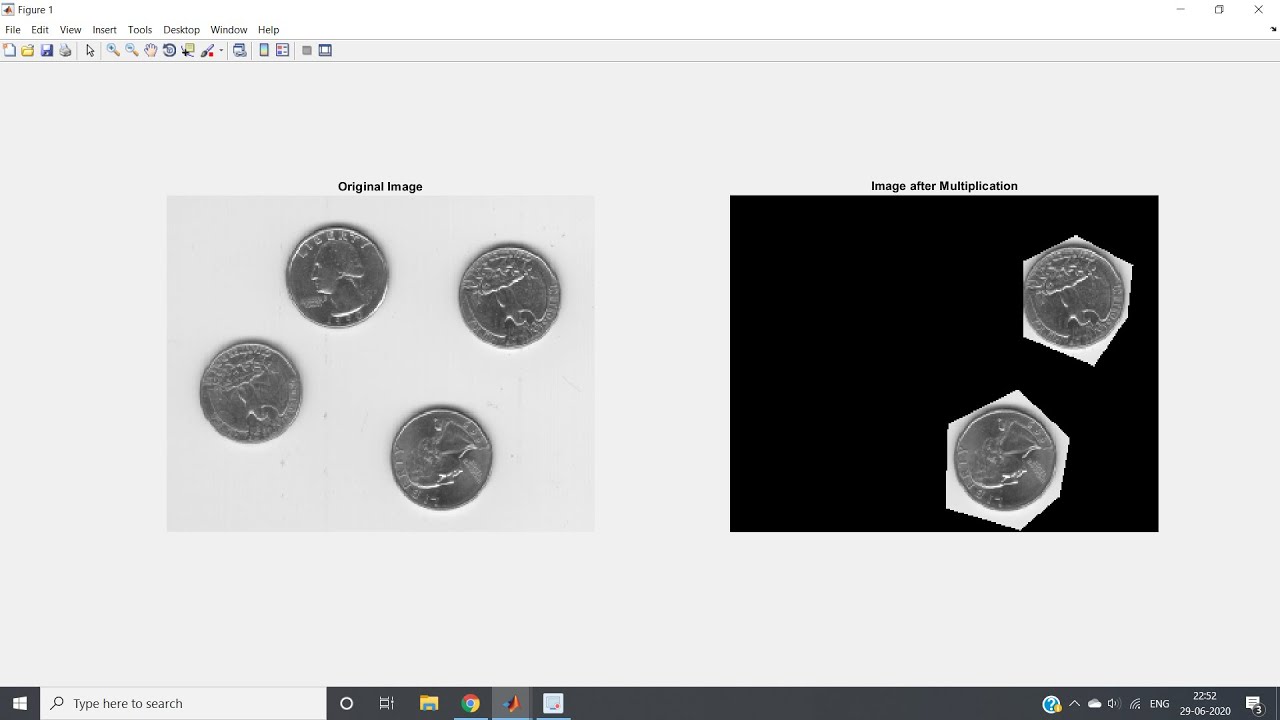The width and height of the screenshot is (1280, 720).
Task: Save the figure using the floppy icon
Action: pyautogui.click(x=47, y=50)
